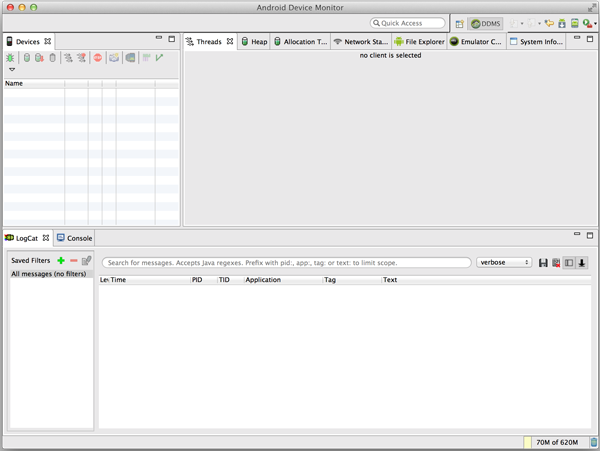600x451 pixels.
Task: Click Dump HPROF file icon
Action: pos(39,58)
